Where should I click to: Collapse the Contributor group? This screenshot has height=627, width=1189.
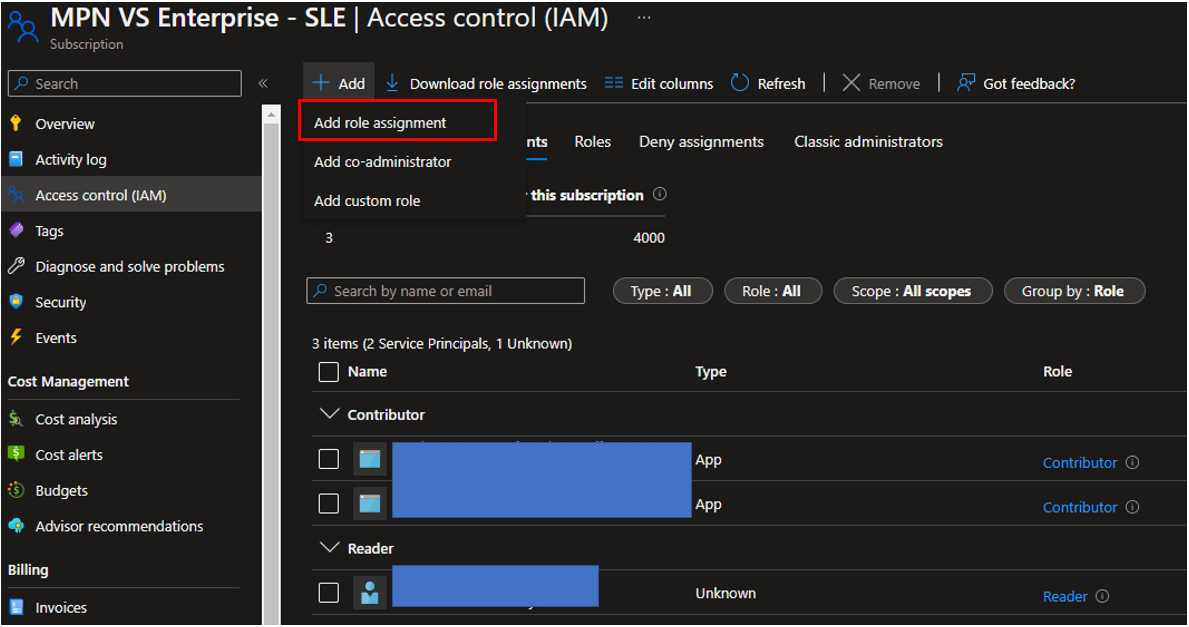pos(329,414)
